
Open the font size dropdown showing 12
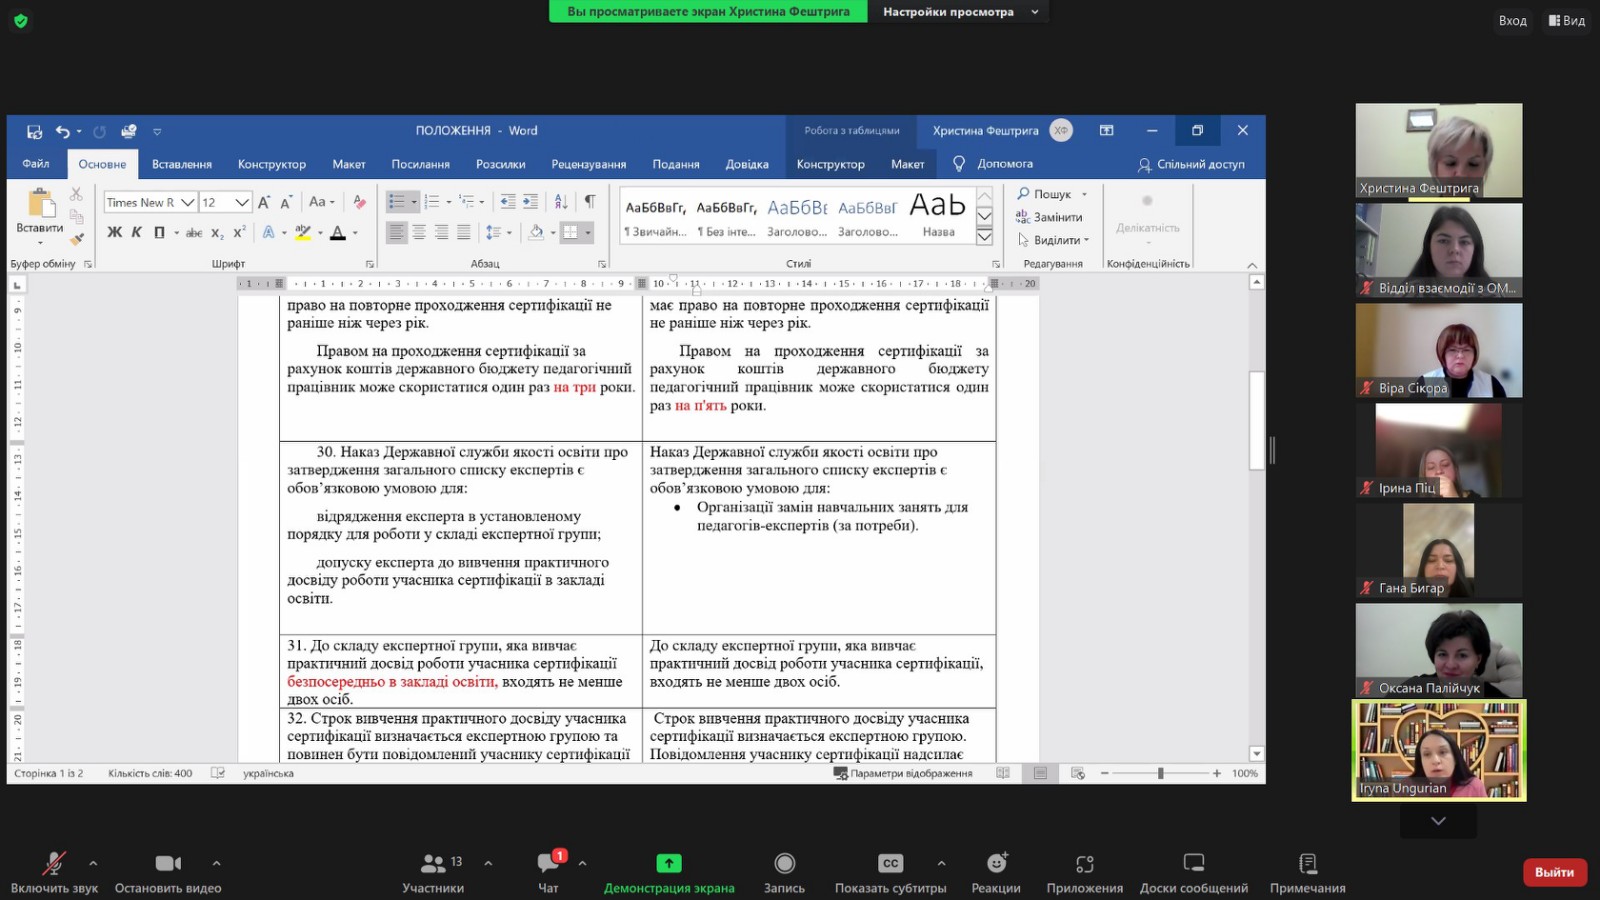(x=241, y=202)
